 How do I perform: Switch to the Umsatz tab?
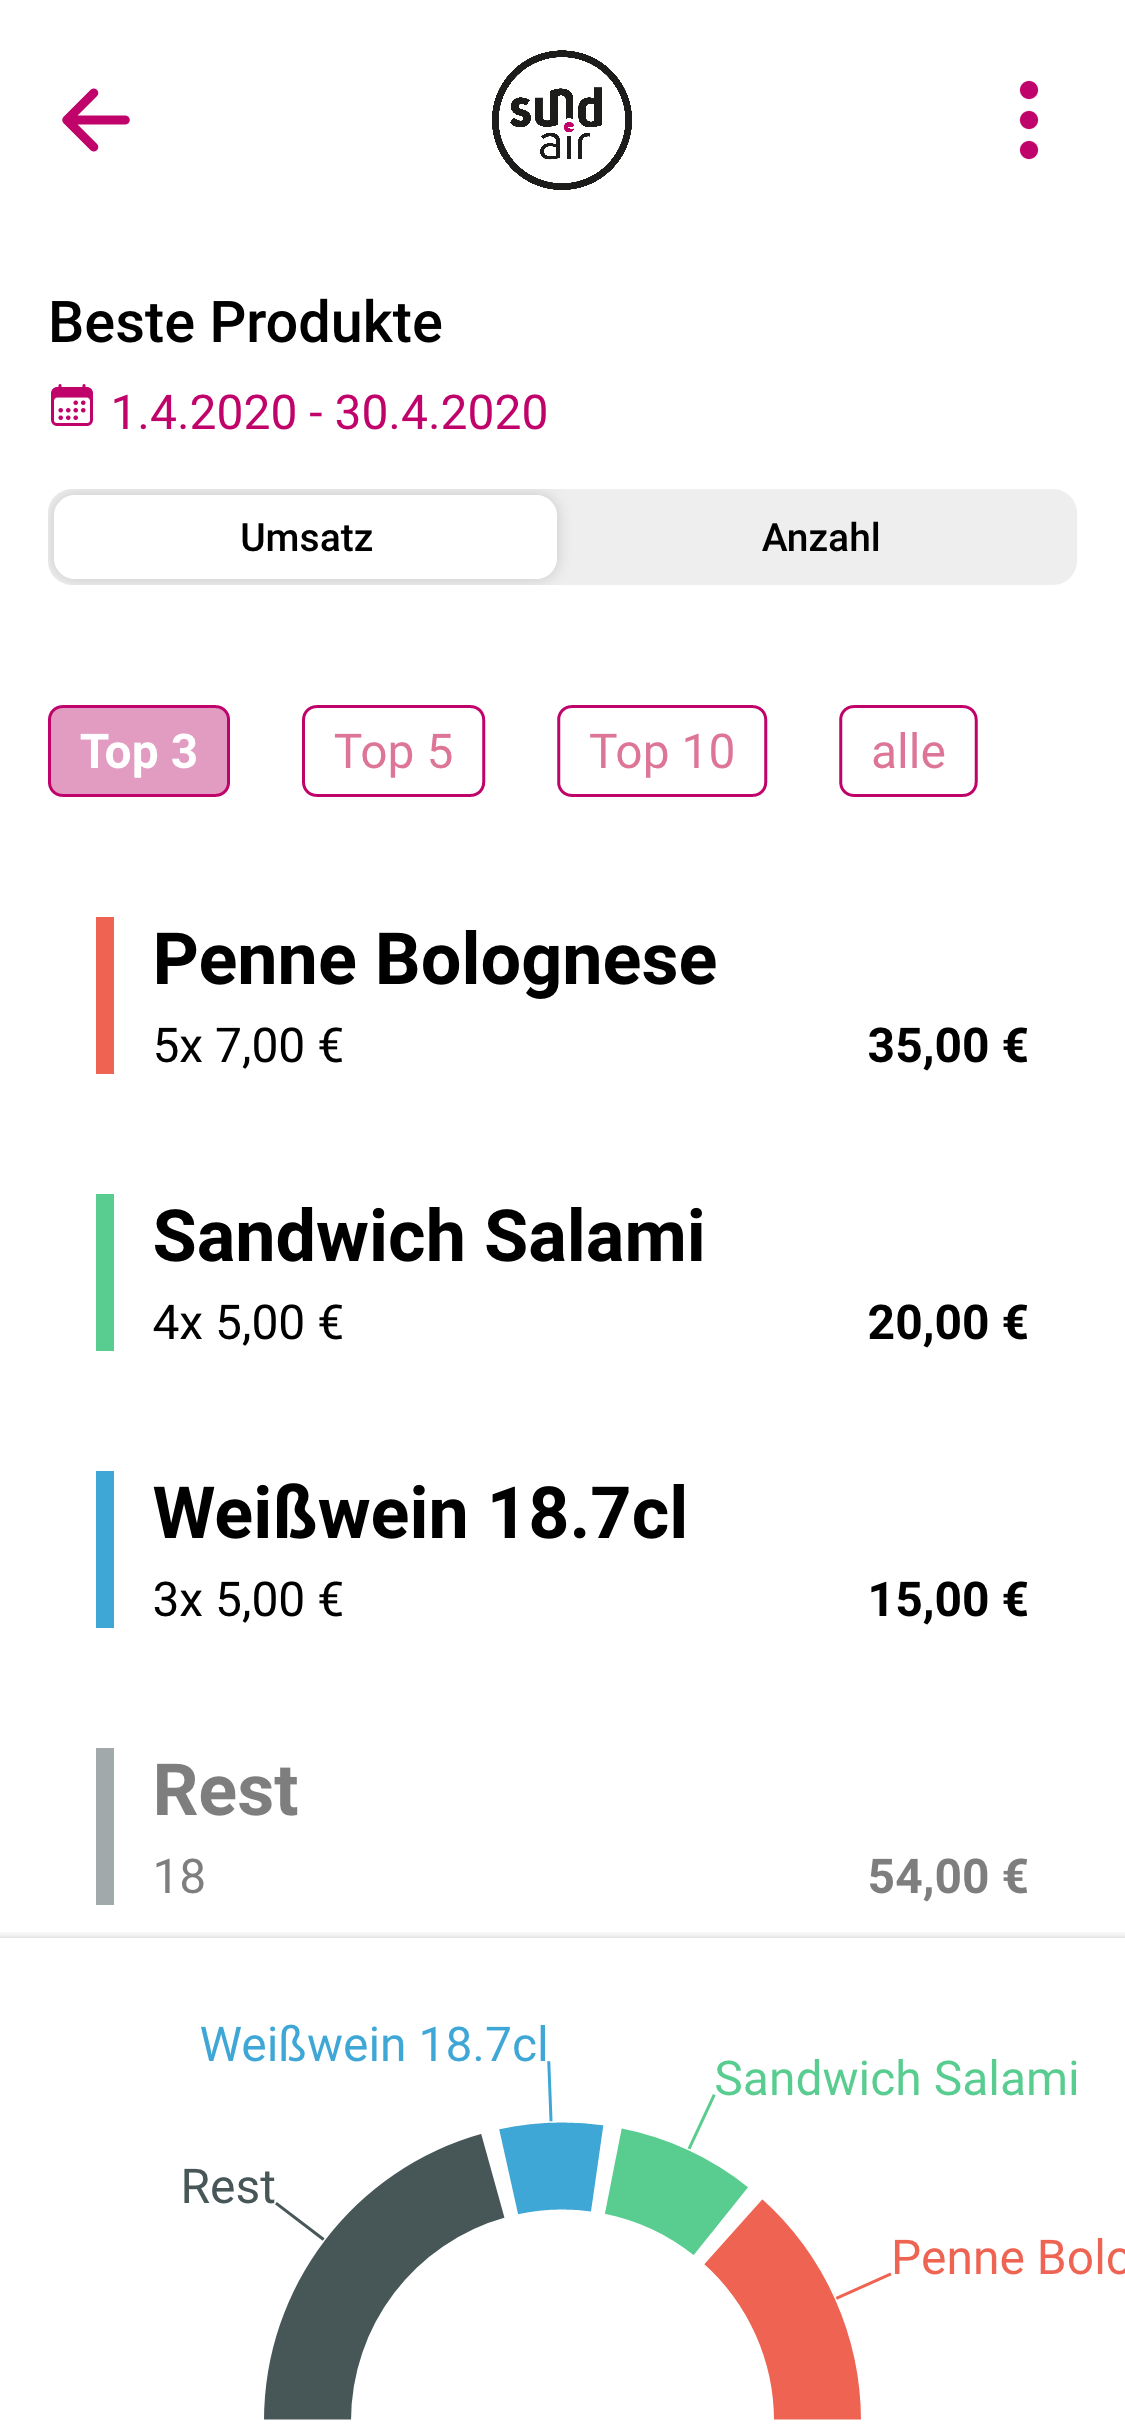[306, 537]
